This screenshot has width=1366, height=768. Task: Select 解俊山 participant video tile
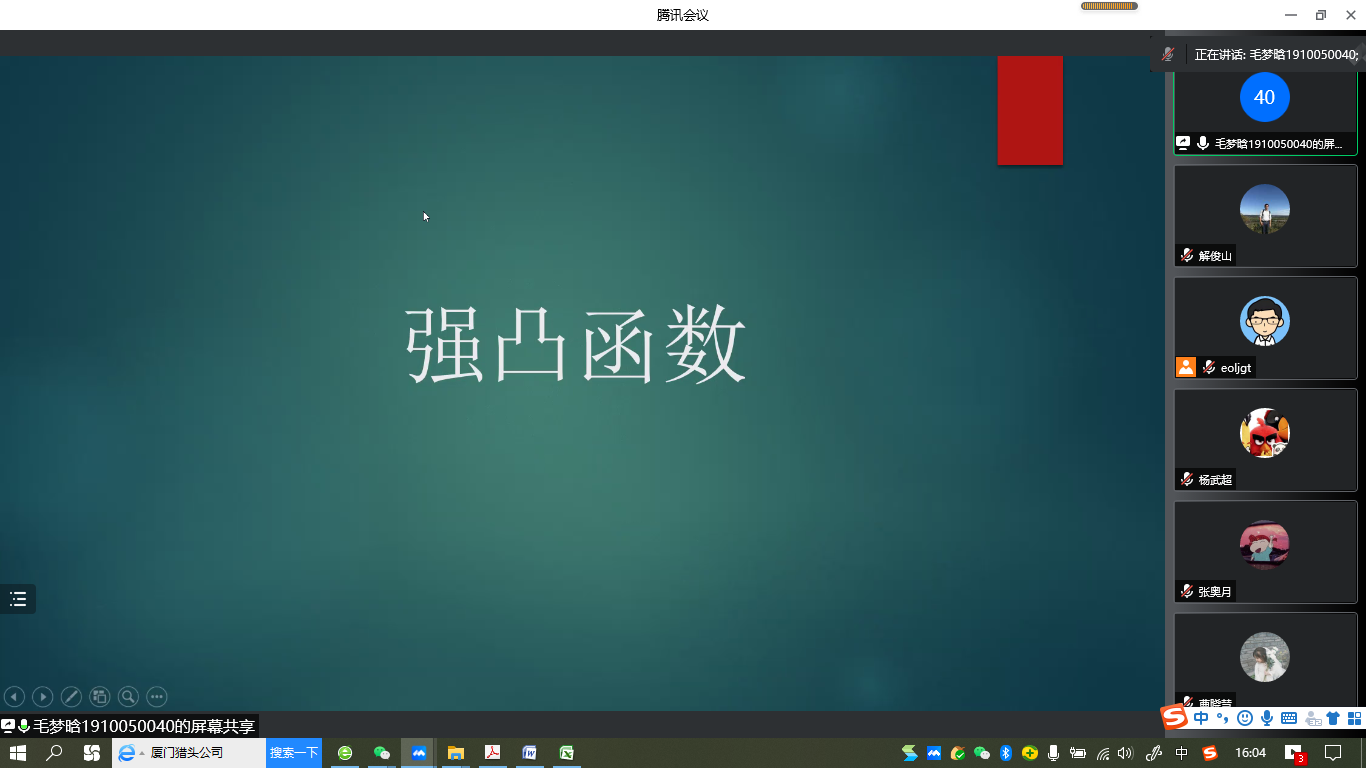pos(1265,215)
